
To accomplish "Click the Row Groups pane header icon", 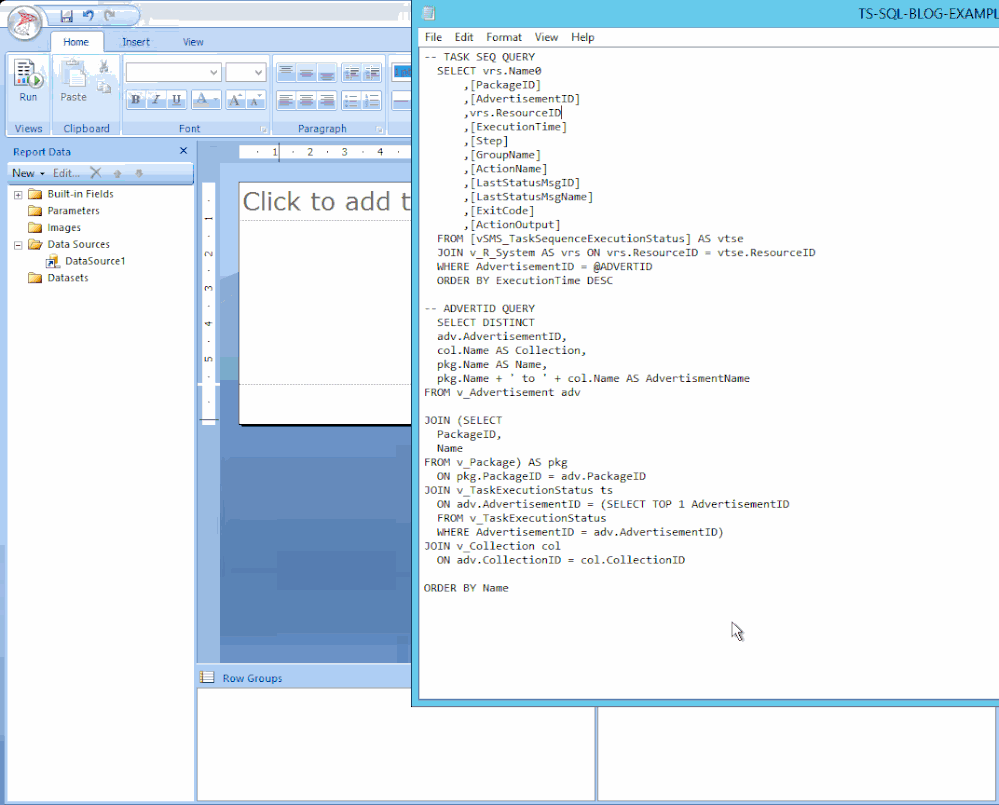I will (206, 677).
